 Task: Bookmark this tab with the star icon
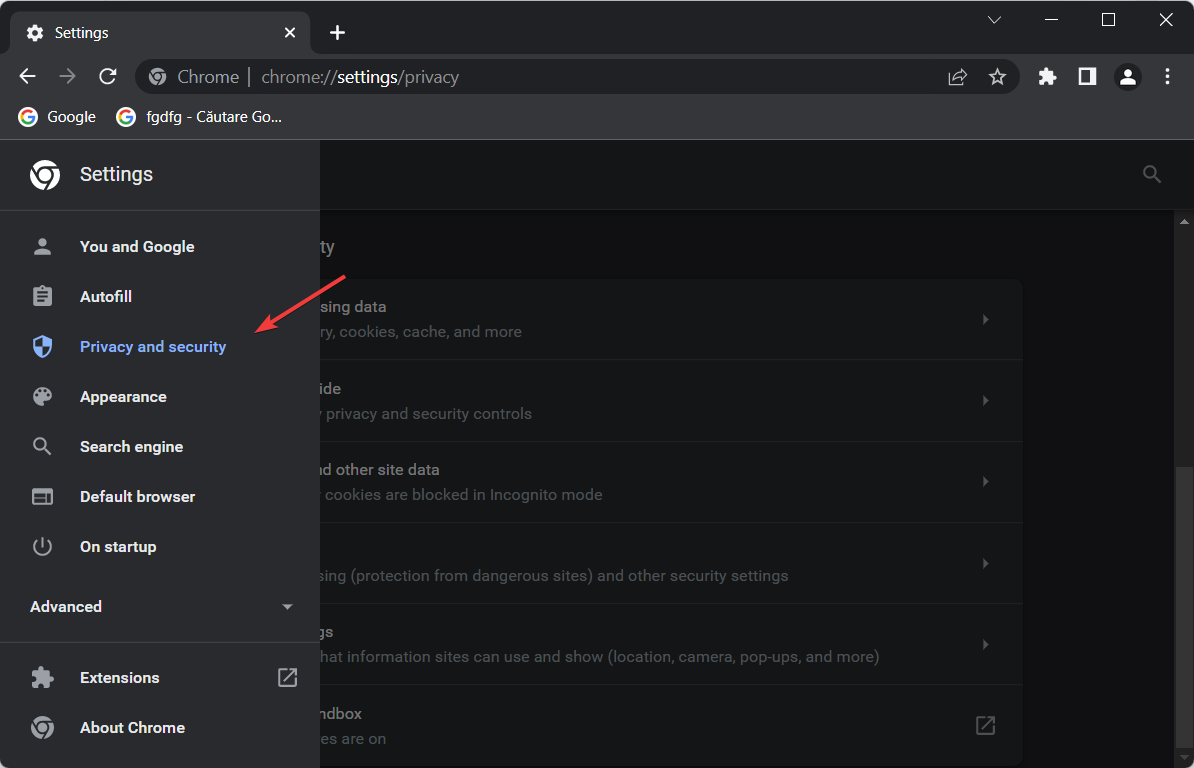coord(998,77)
